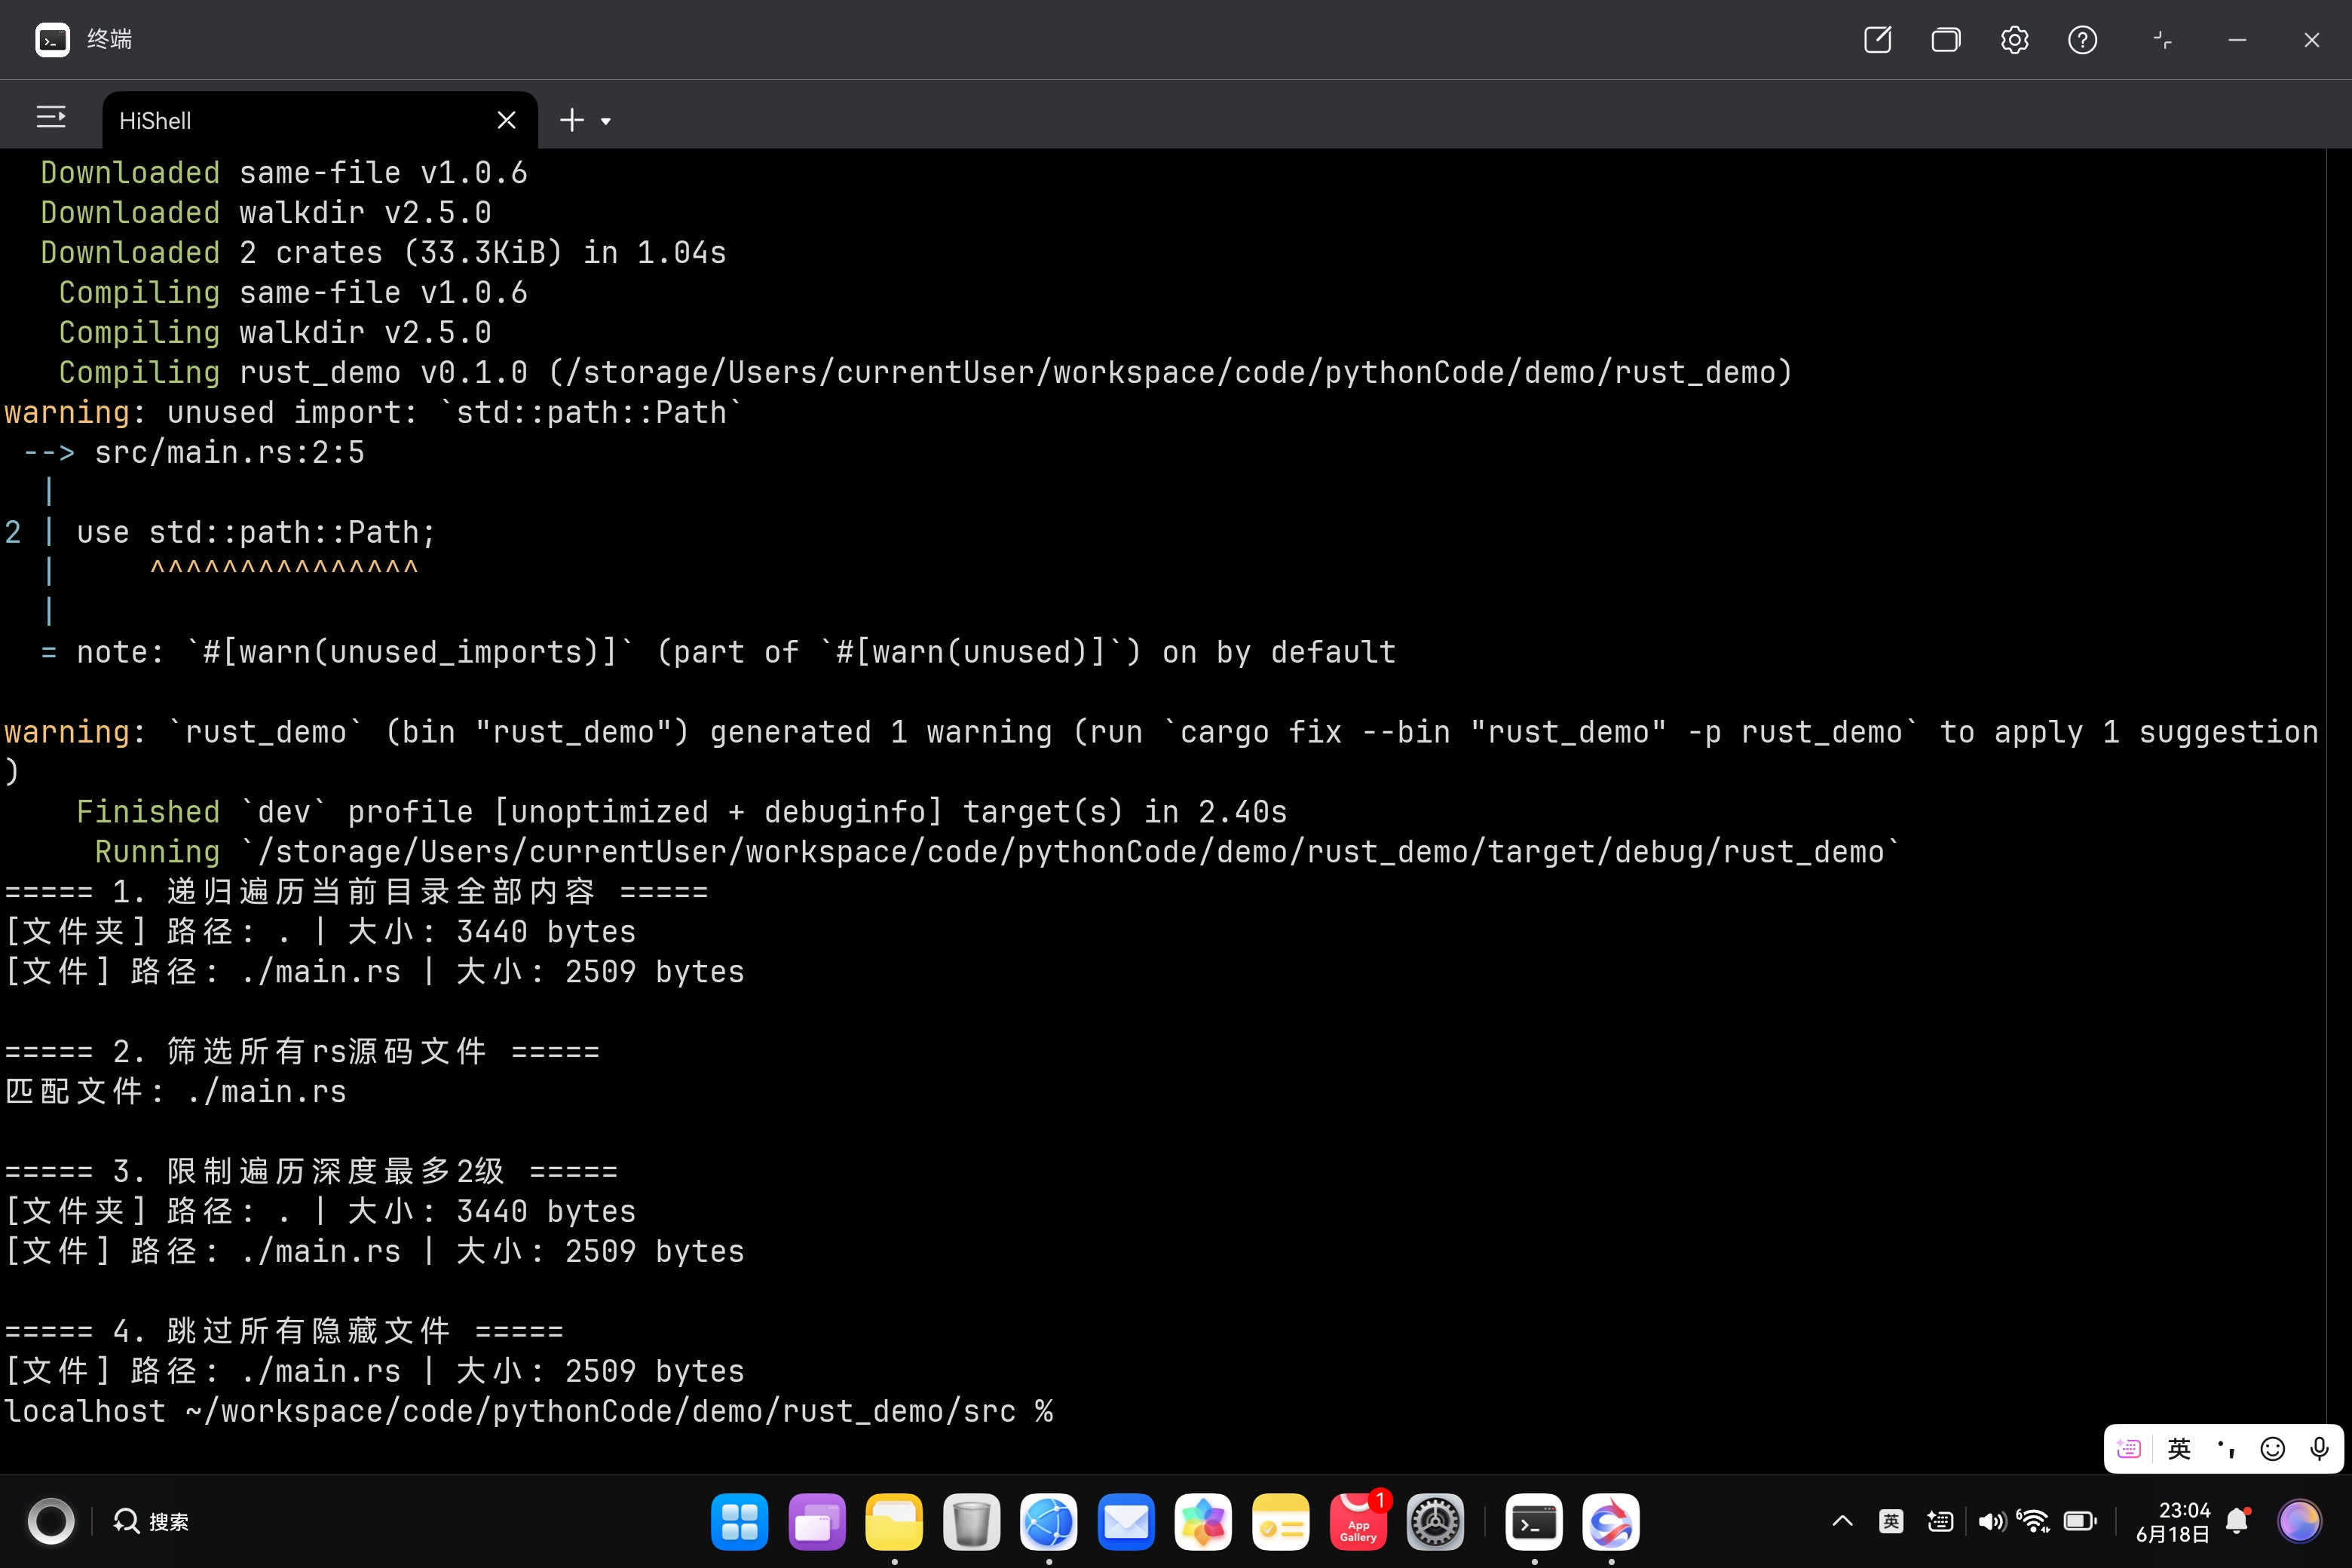Click 'Downloaded walkdir v2.5.0' line
The image size is (2352, 1568).
pyautogui.click(x=266, y=213)
